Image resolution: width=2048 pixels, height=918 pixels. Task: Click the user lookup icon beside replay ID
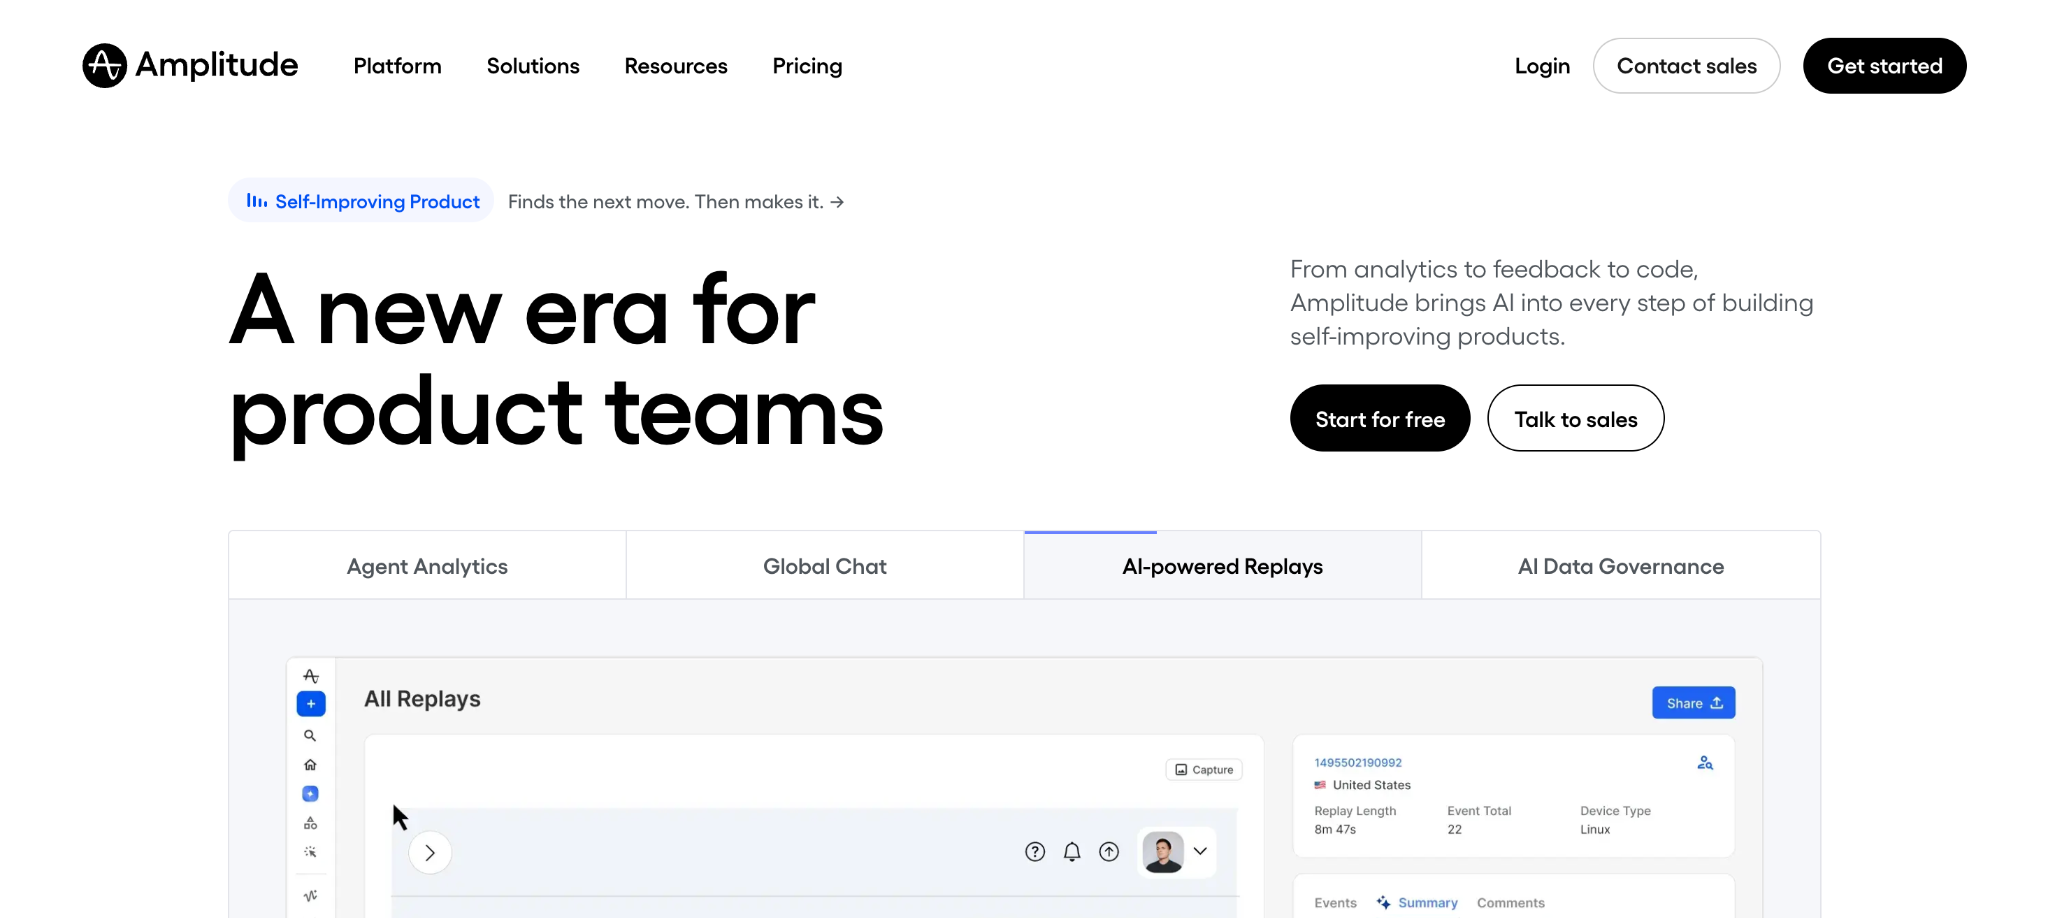click(1705, 763)
